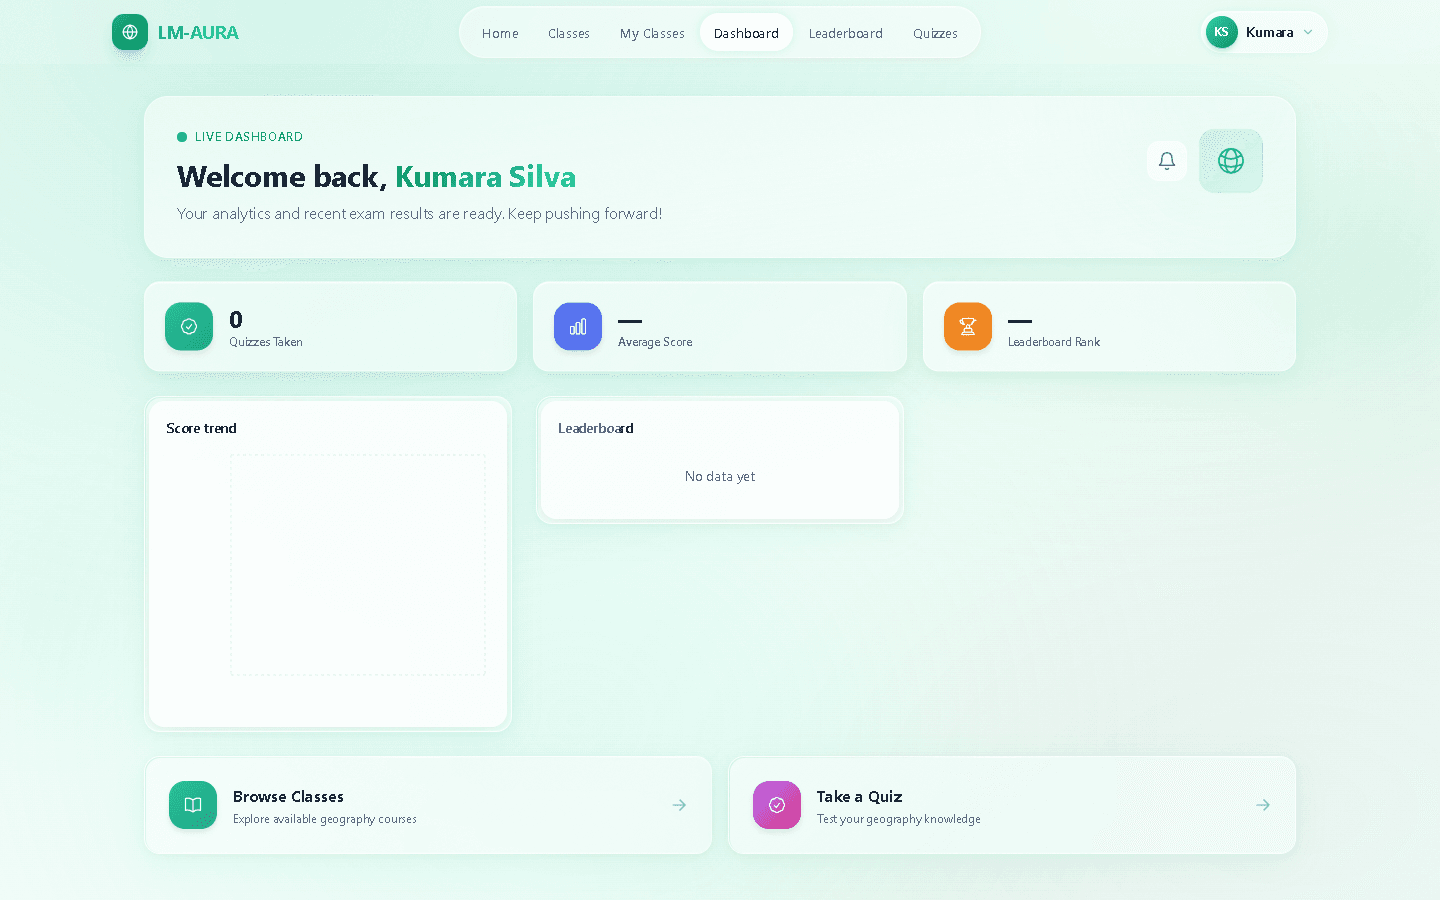Click the KS user avatar
This screenshot has width=1440, height=900.
click(1221, 32)
